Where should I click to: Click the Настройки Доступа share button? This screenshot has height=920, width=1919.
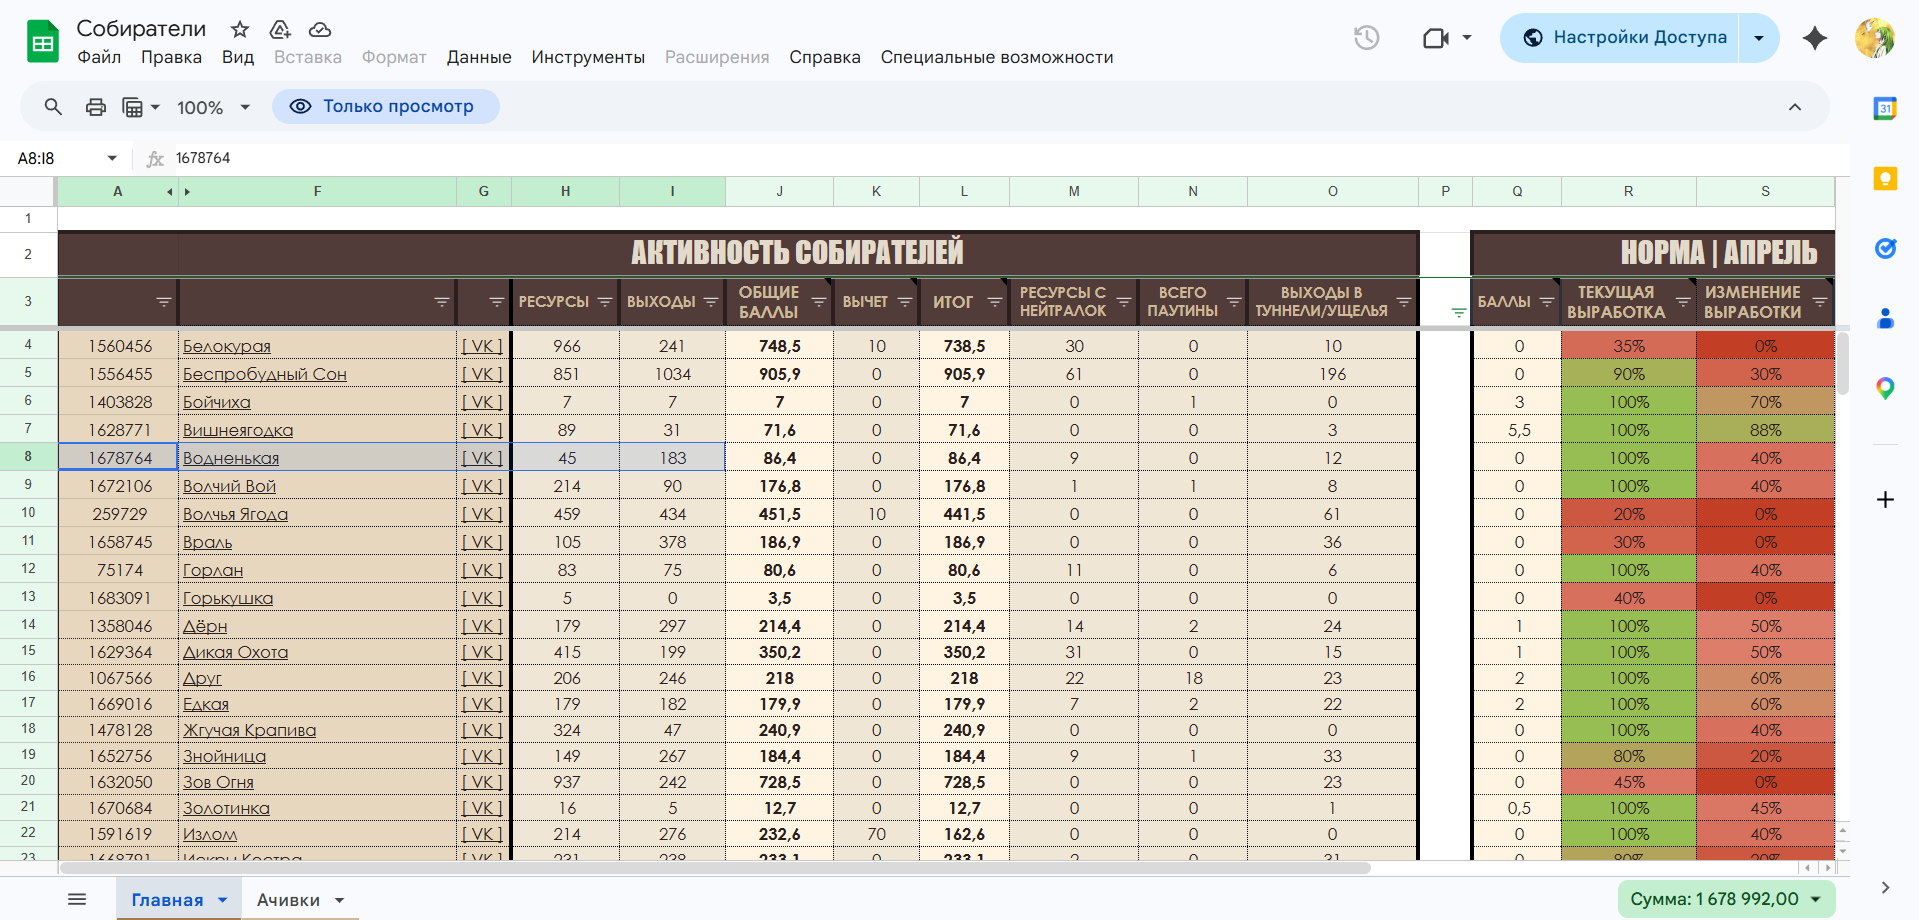[1625, 38]
